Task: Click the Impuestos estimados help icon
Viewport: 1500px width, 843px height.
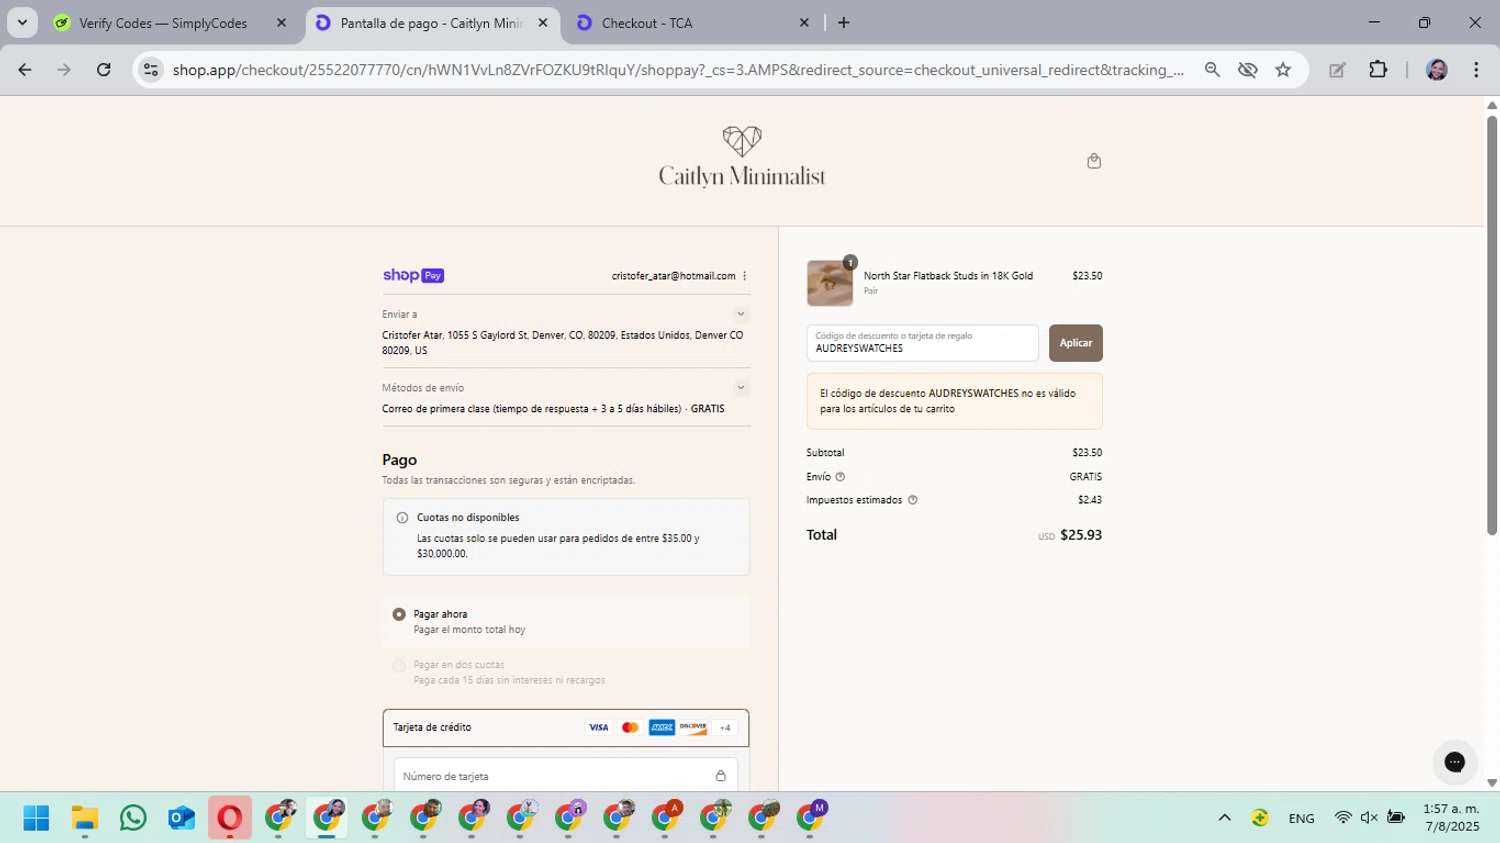Action: [x=912, y=500]
